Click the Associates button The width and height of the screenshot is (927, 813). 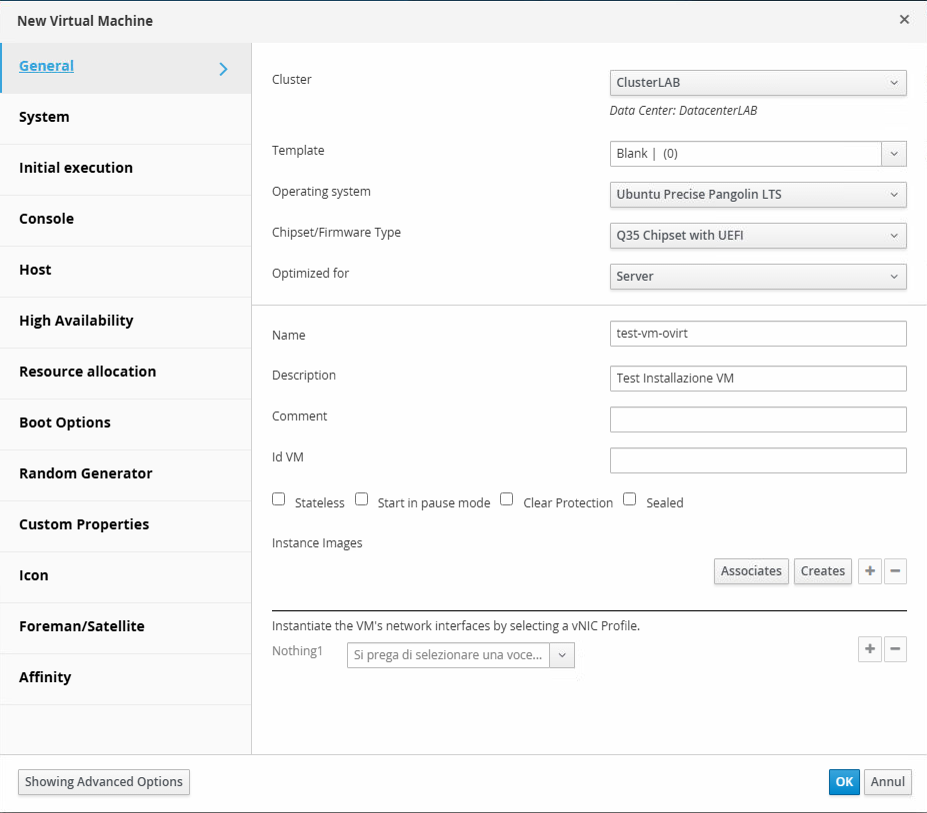tap(751, 571)
